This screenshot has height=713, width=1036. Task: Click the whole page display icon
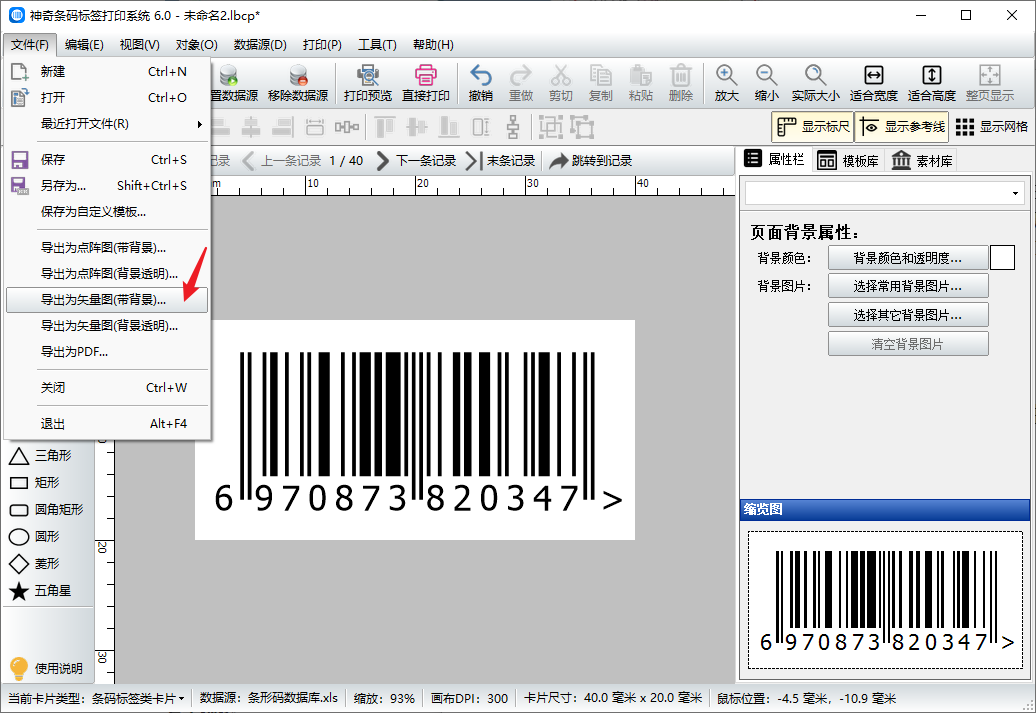click(x=989, y=83)
